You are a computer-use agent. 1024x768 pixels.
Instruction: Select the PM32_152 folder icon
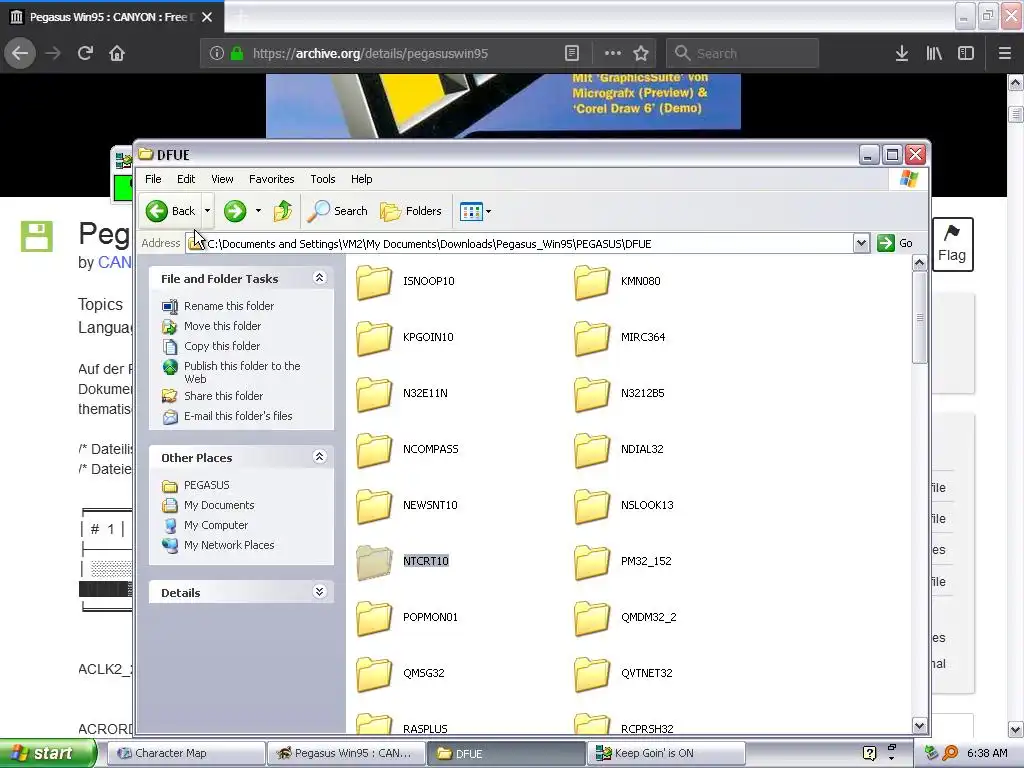592,562
